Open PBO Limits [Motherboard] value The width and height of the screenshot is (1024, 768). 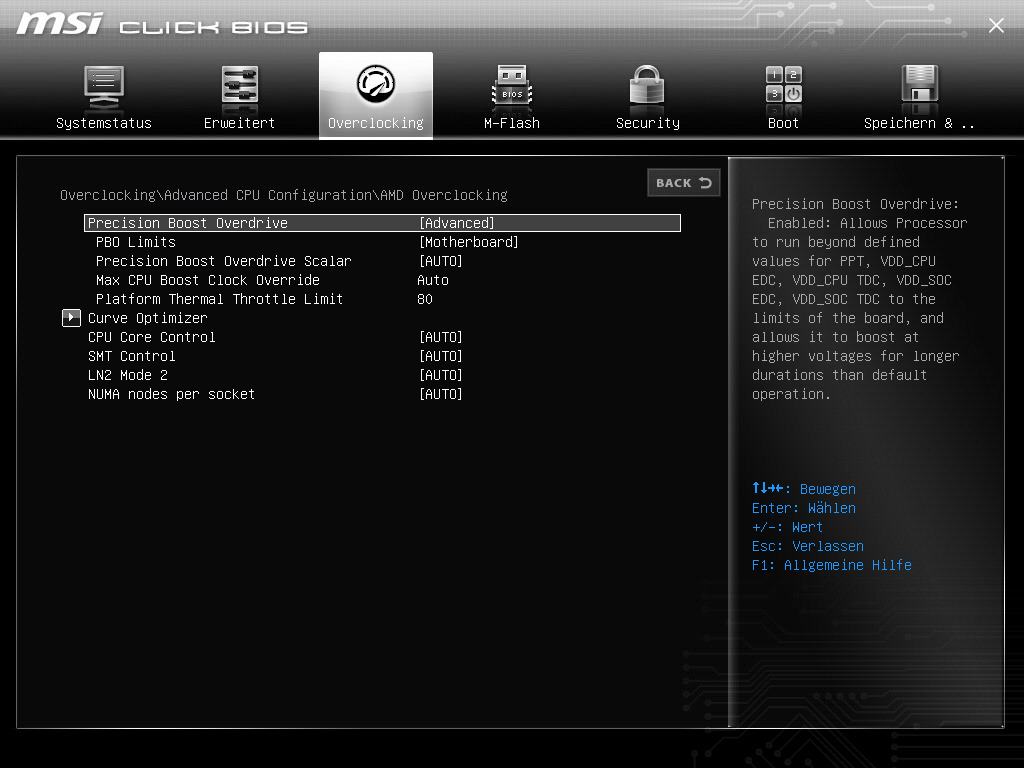coord(468,242)
